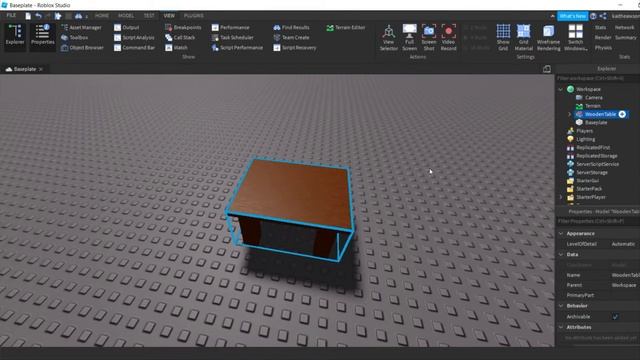Image resolution: width=640 pixels, height=360 pixels.
Task: Toggle the Render stats display
Action: click(x=602, y=38)
